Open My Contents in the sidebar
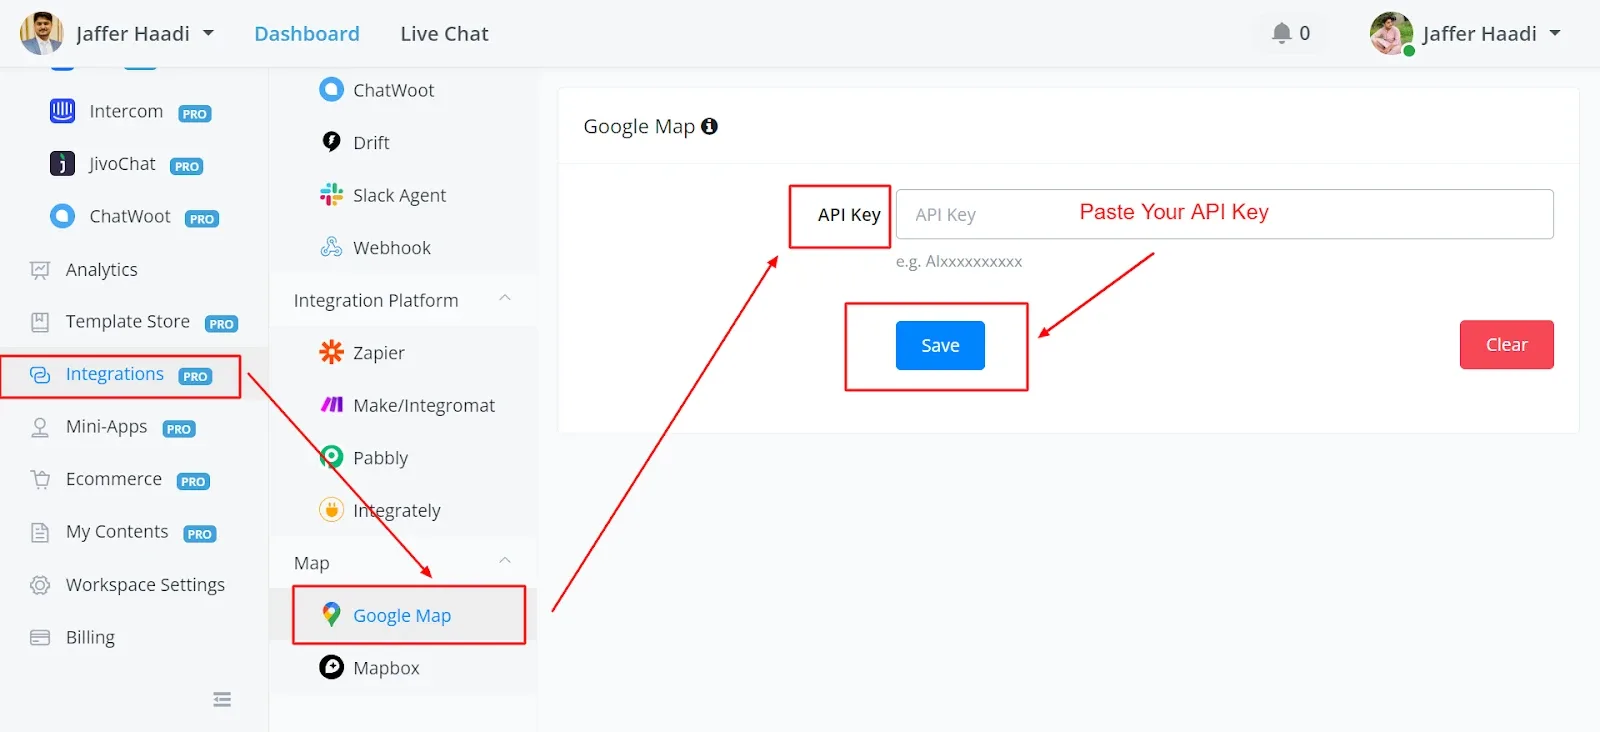This screenshot has width=1600, height=732. point(117,532)
